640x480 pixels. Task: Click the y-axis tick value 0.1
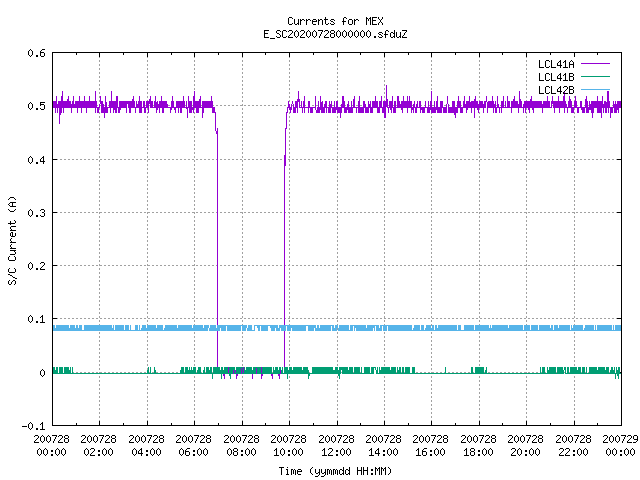coord(36,319)
